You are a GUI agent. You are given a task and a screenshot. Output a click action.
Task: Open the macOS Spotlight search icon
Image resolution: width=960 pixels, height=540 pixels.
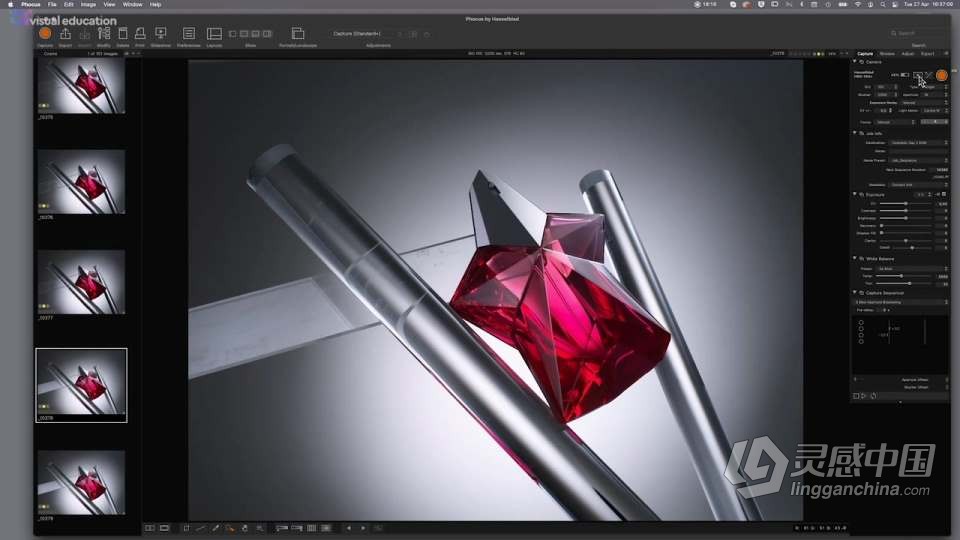(x=883, y=4)
